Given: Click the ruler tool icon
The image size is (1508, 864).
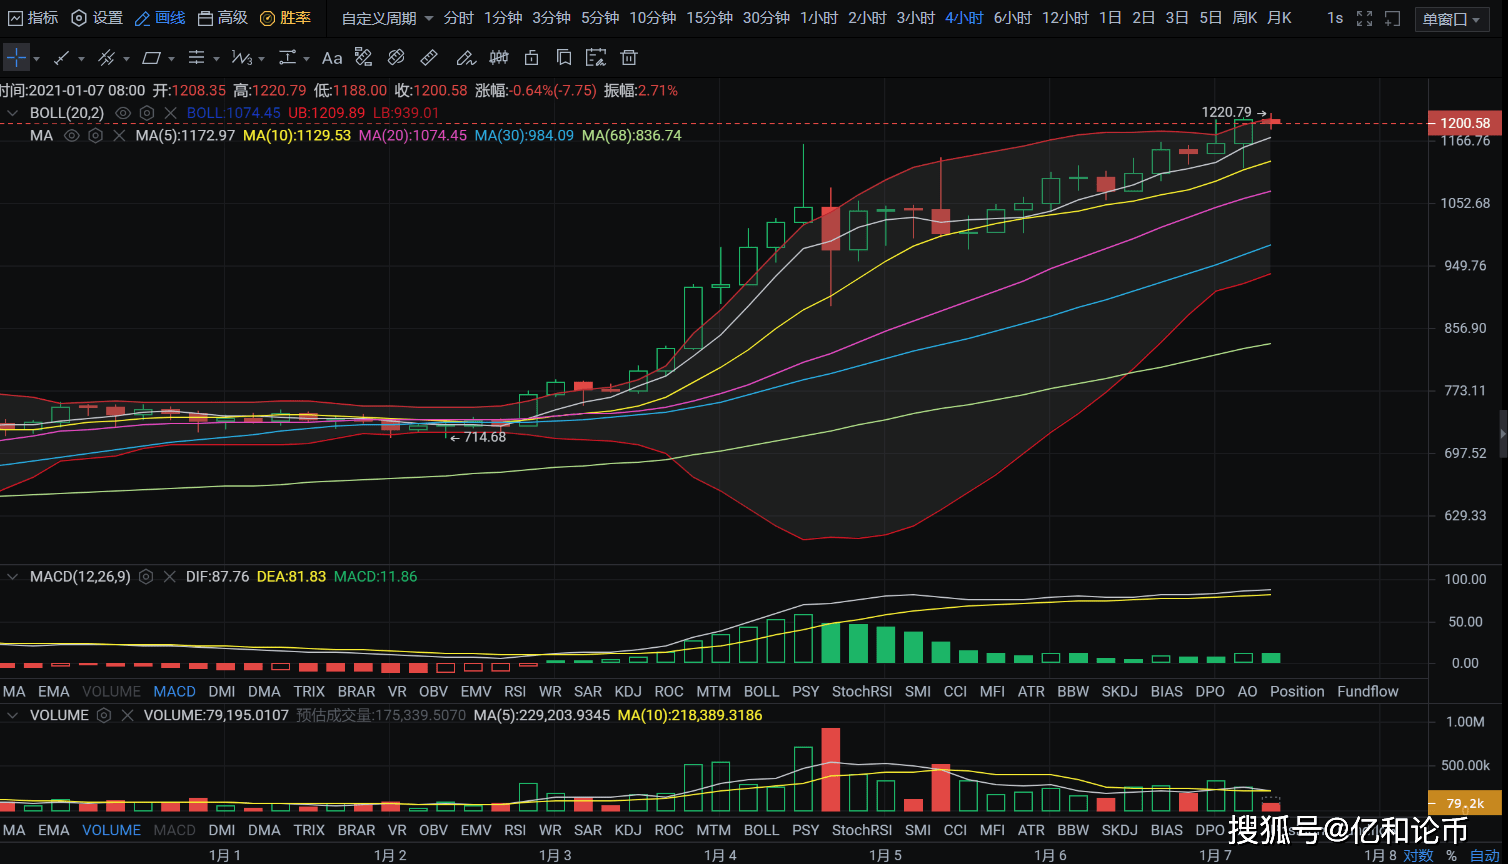Looking at the screenshot, I should [430, 58].
